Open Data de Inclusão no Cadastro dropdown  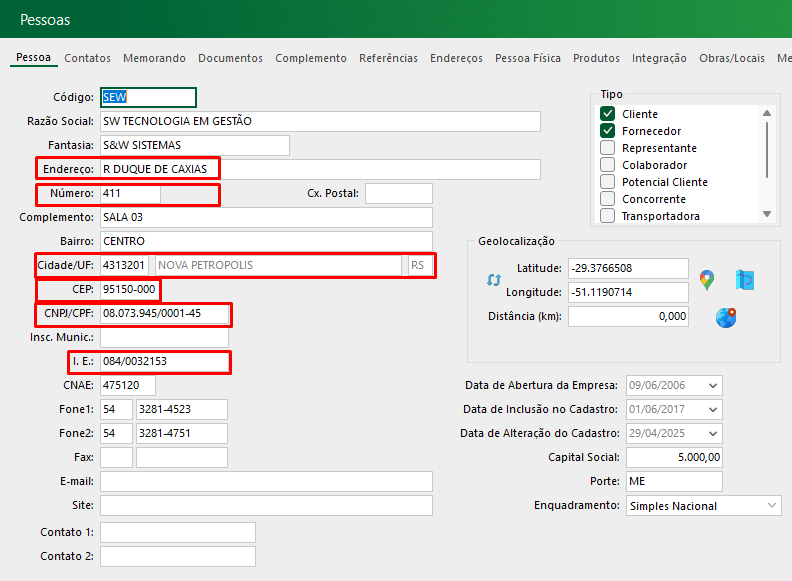[x=713, y=409]
